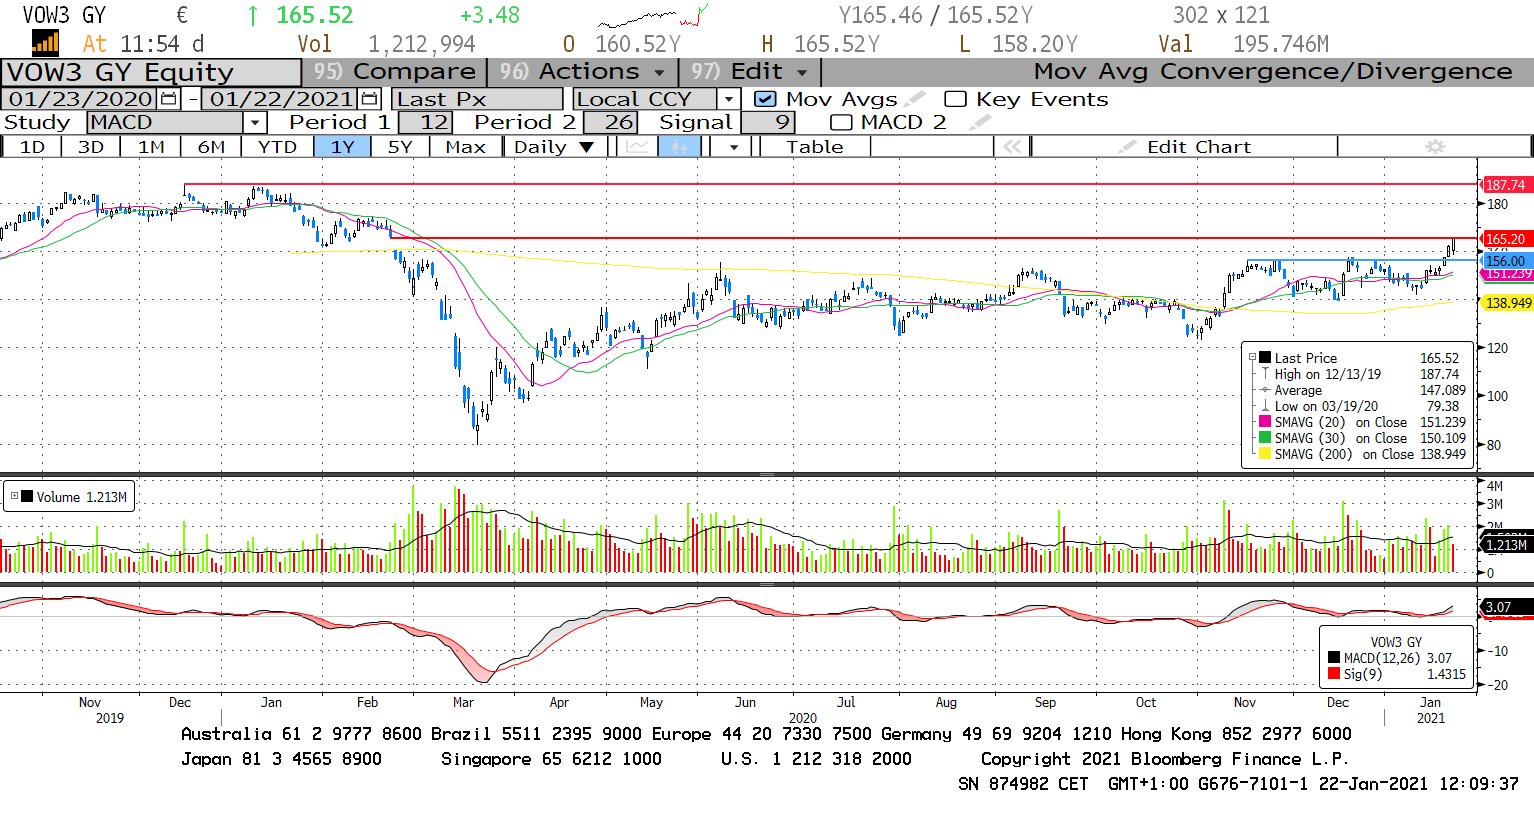The image size is (1534, 813).
Task: Open chart settings gear icon
Action: [1435, 147]
